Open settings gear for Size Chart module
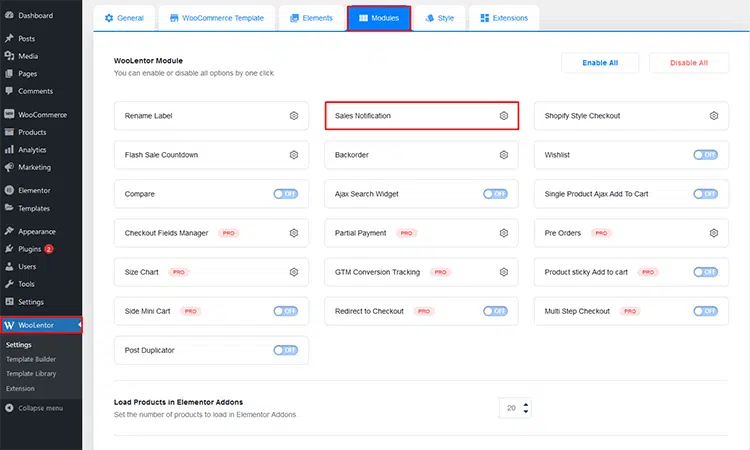 click(x=294, y=272)
